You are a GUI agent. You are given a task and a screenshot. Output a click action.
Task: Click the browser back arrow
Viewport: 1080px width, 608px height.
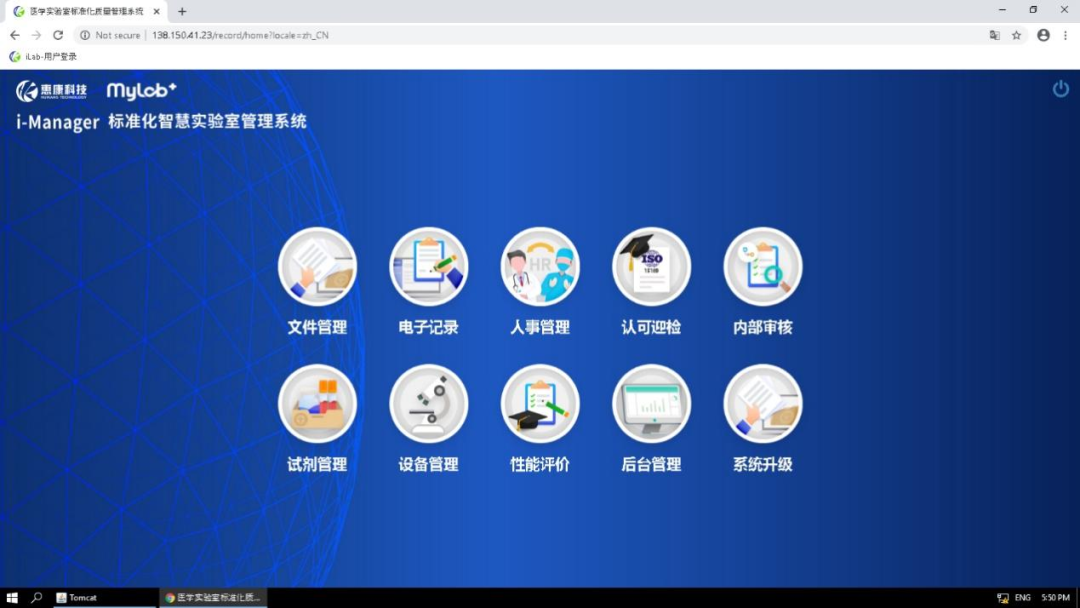(x=15, y=35)
